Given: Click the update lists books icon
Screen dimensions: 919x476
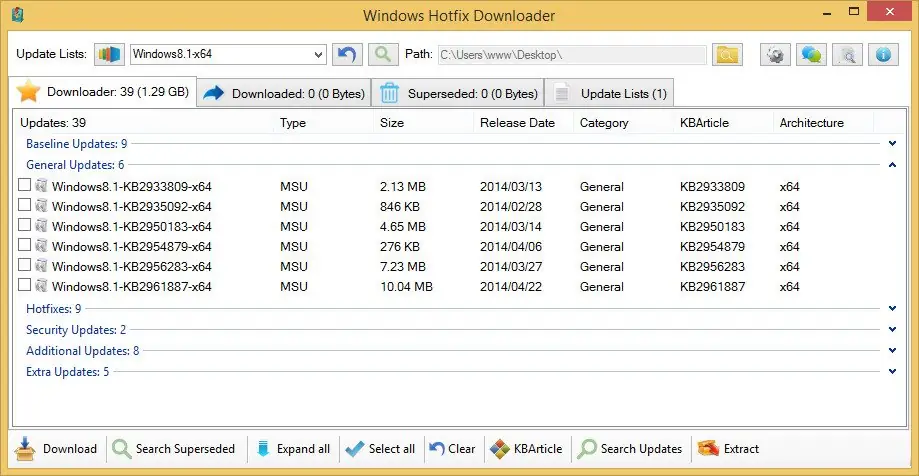Looking at the screenshot, I should (x=109, y=54).
